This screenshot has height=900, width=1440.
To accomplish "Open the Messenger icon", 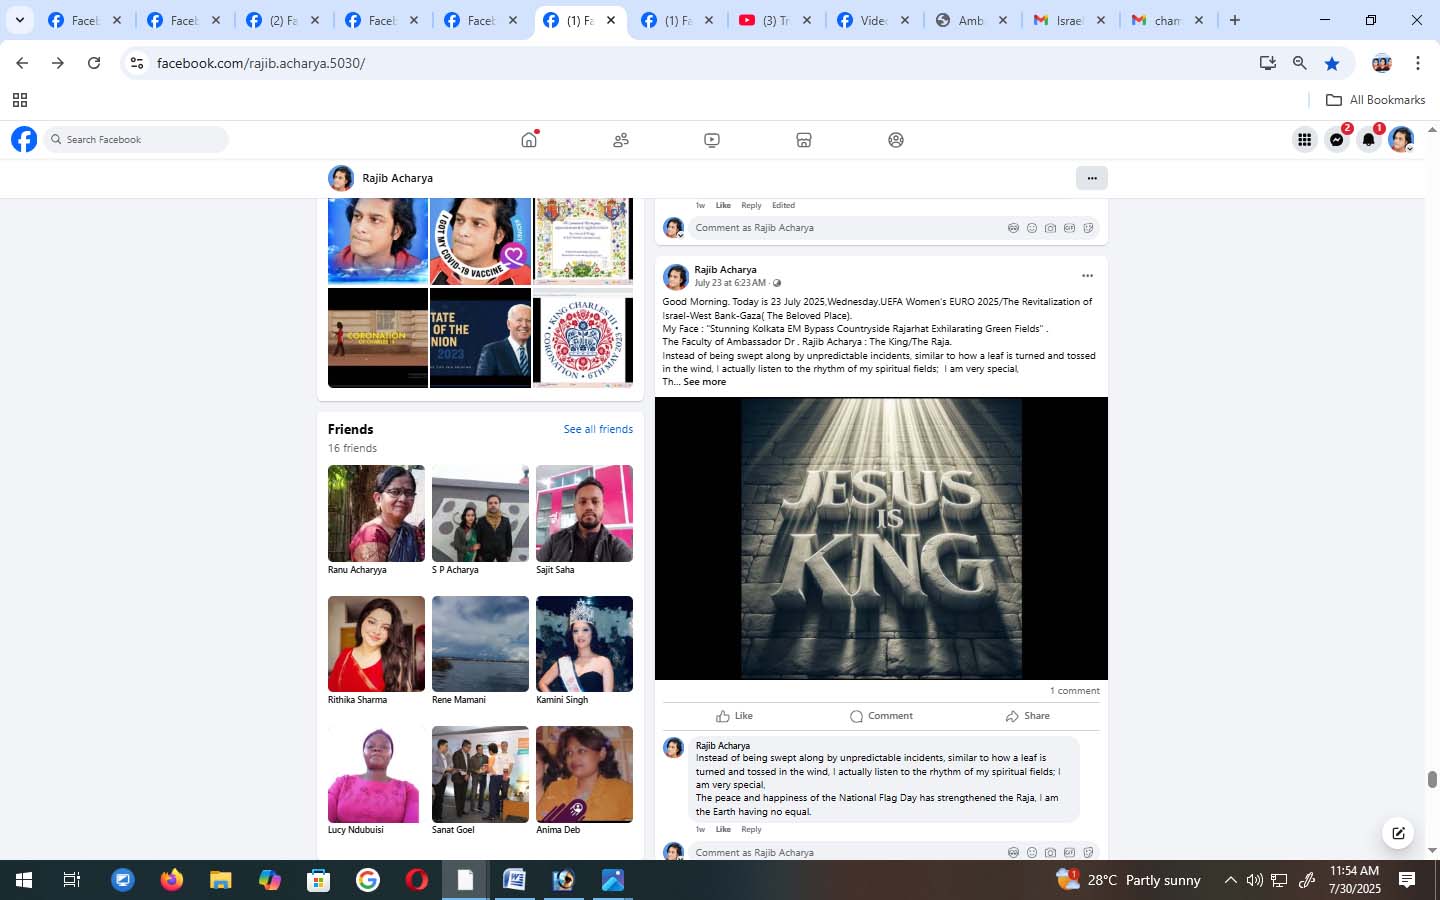I will click(1337, 140).
